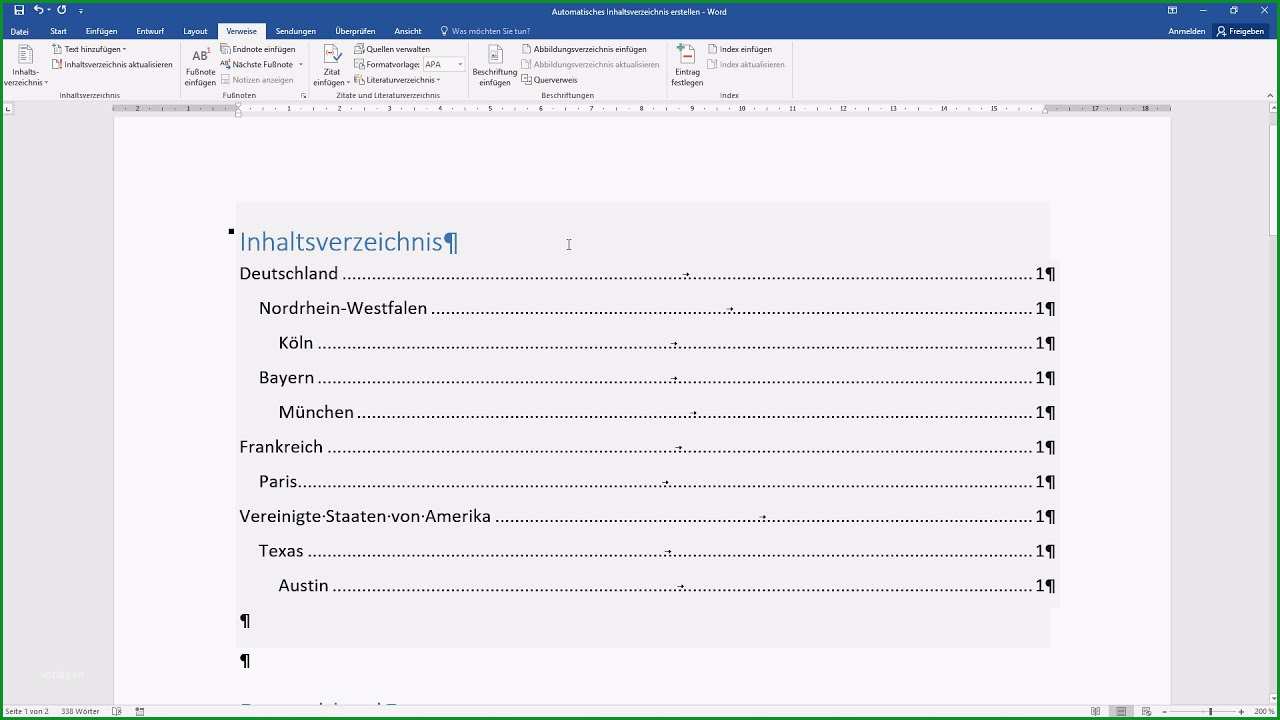Switch to Read Mode view
The height and width of the screenshot is (720, 1280).
click(x=1096, y=711)
